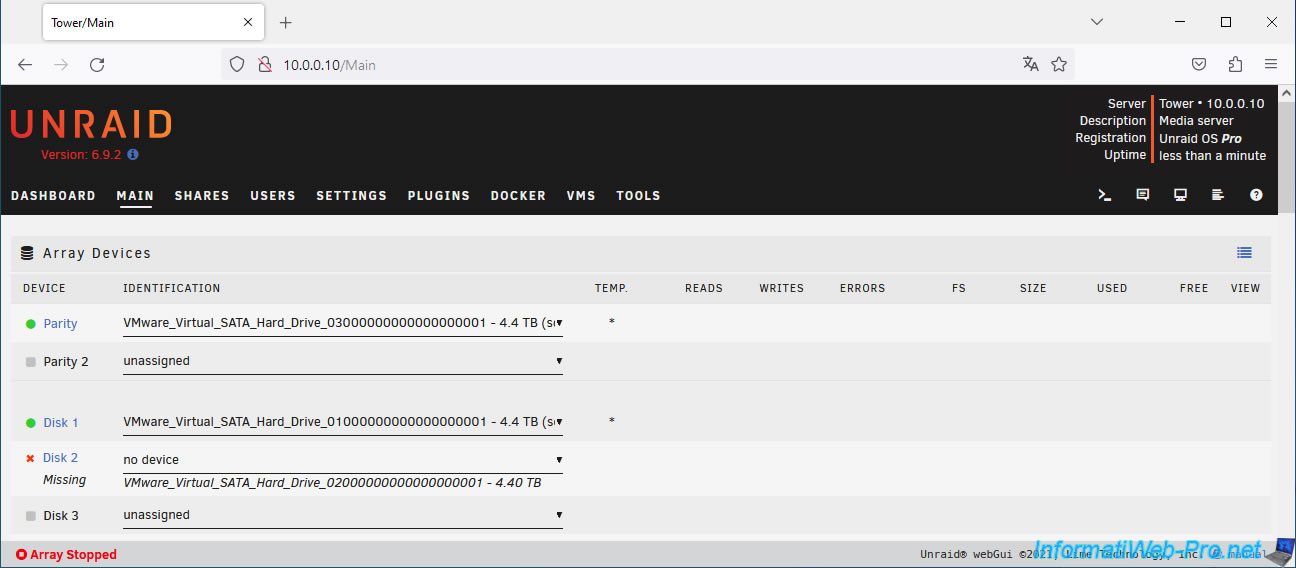Click the Disk 1 link
The width and height of the screenshot is (1296, 568).
click(x=60, y=423)
